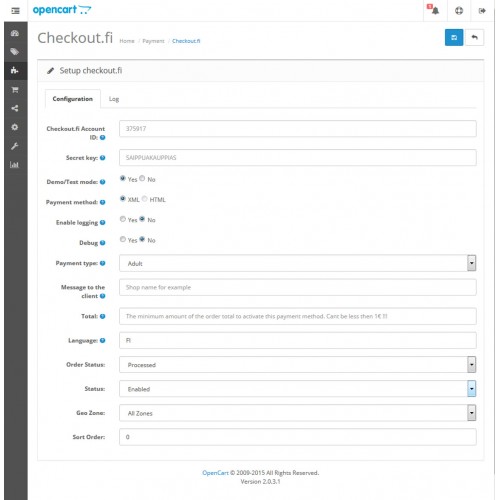Open the Reports bar chart sidebar icon
The height and width of the screenshot is (500, 500).
[14, 164]
